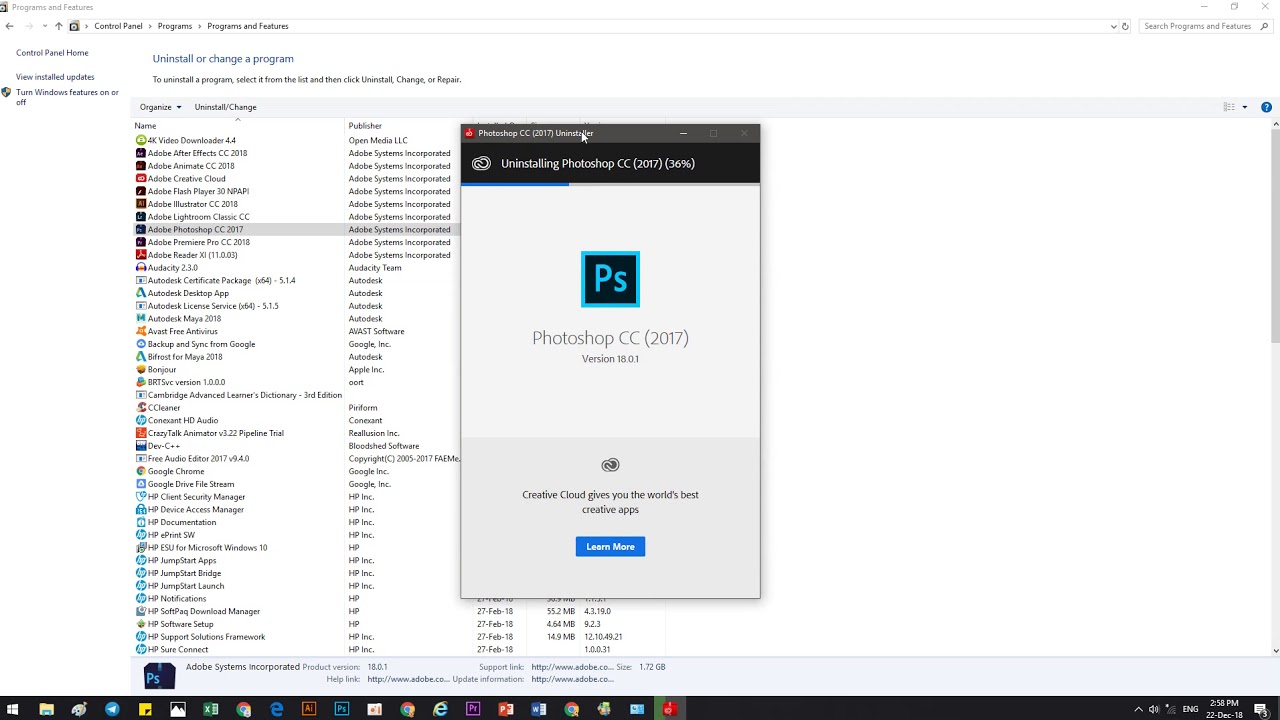Open Internet Explorer from the taskbar
The width and height of the screenshot is (1280, 720).
(x=441, y=709)
